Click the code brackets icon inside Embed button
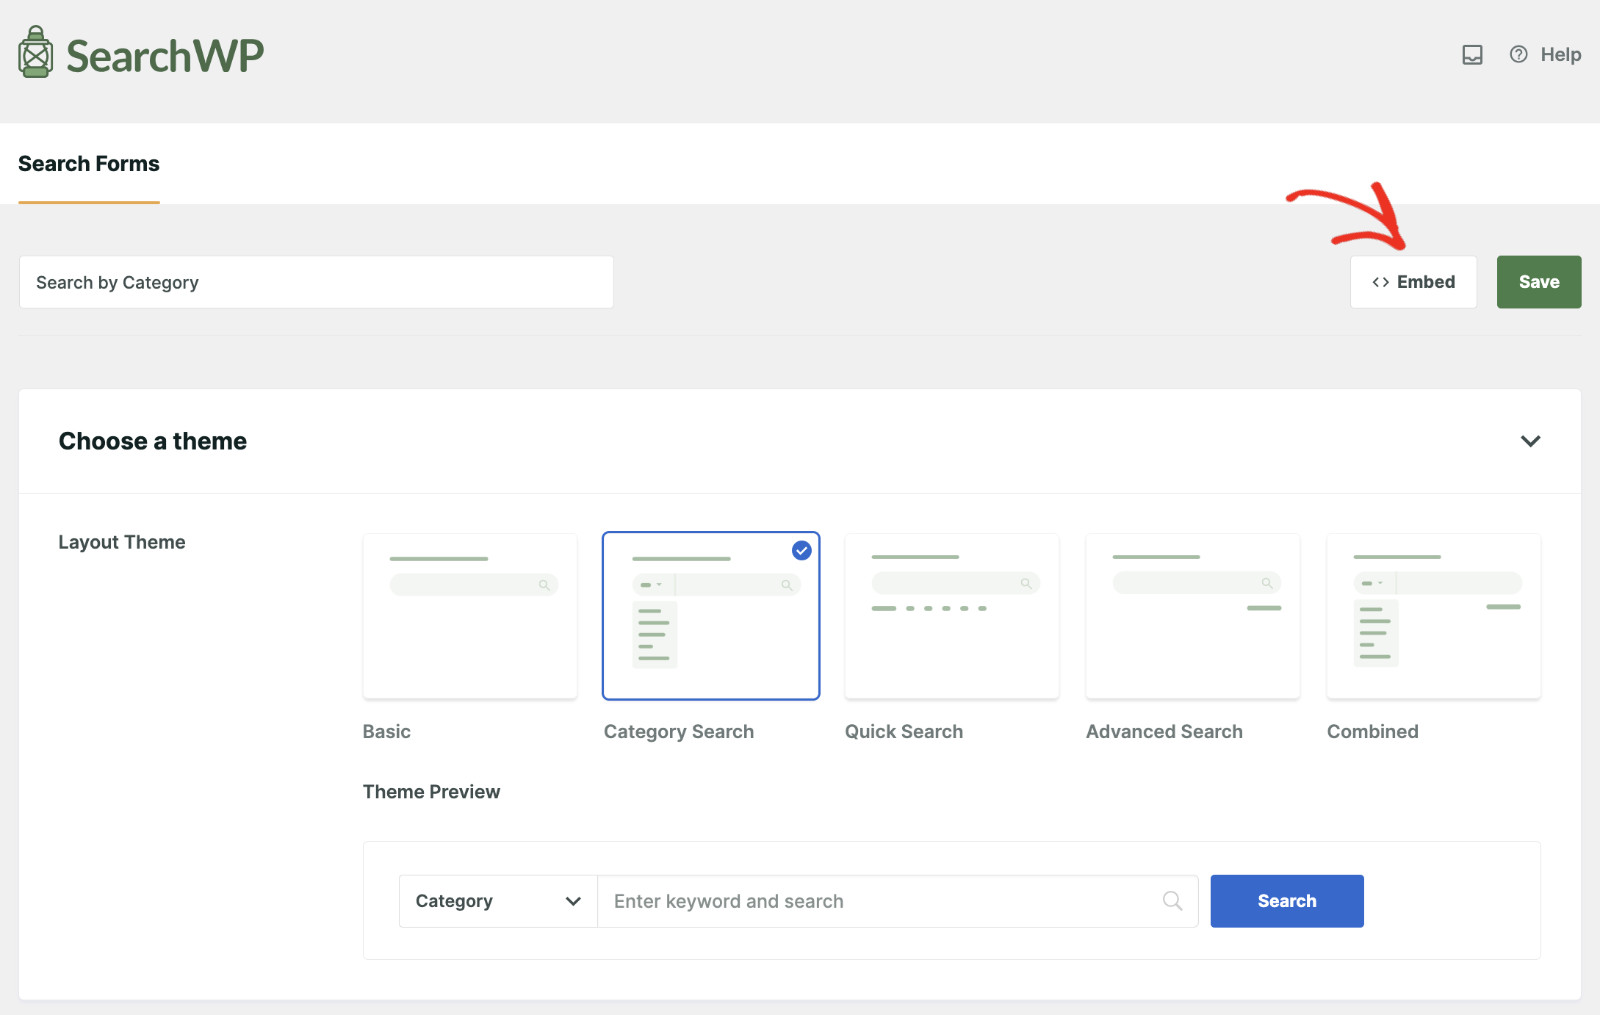 pyautogui.click(x=1381, y=282)
